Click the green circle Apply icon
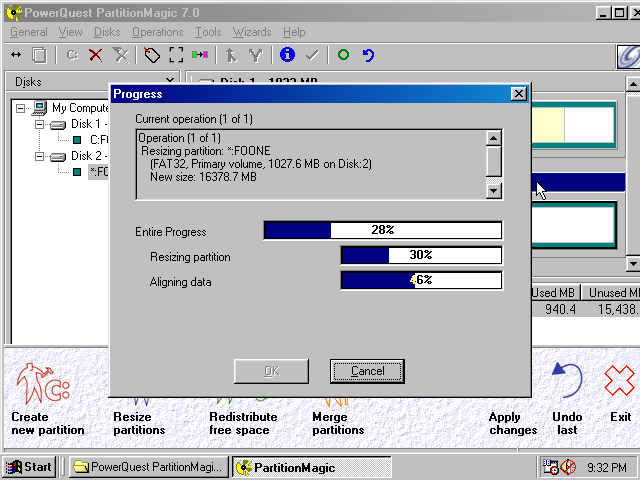The width and height of the screenshot is (640, 480). pyautogui.click(x=343, y=54)
